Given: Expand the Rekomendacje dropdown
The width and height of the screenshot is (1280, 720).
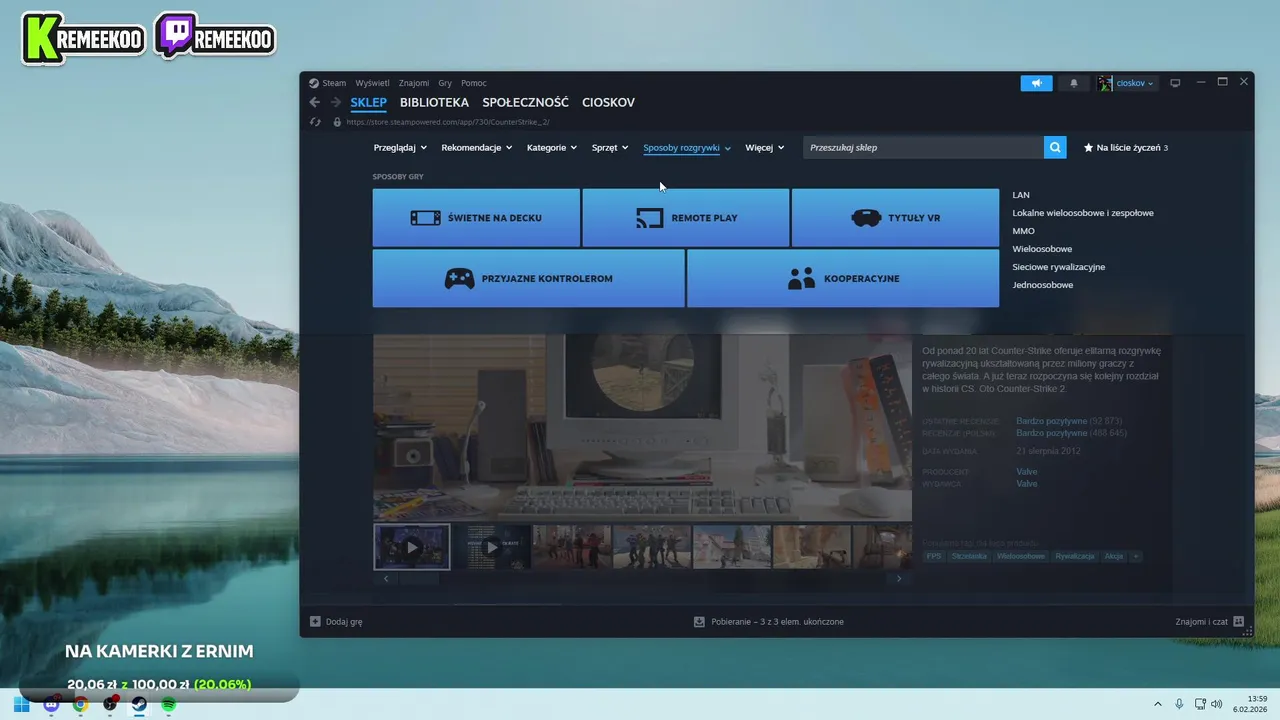Looking at the screenshot, I should pos(477,147).
